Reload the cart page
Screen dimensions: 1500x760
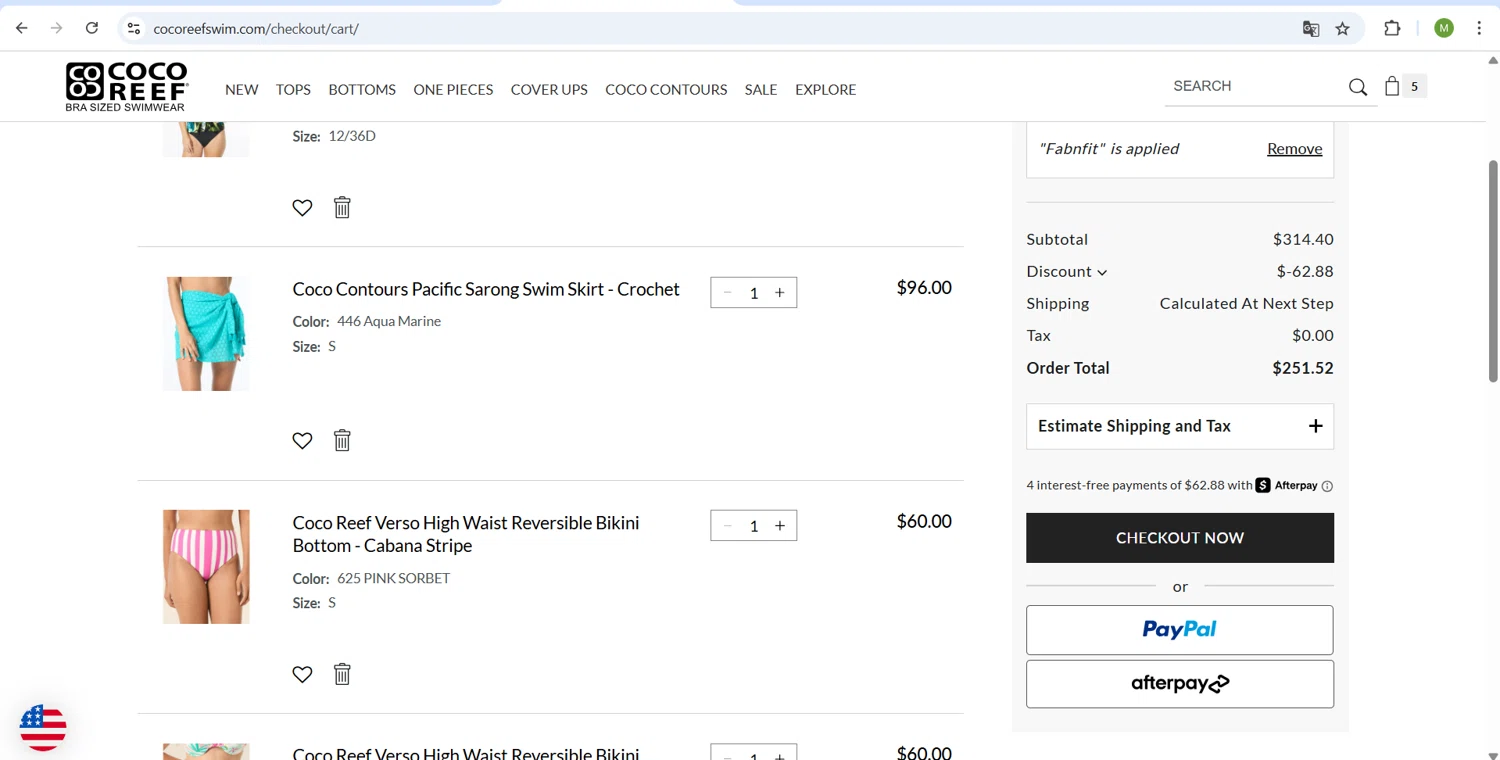tap(92, 28)
